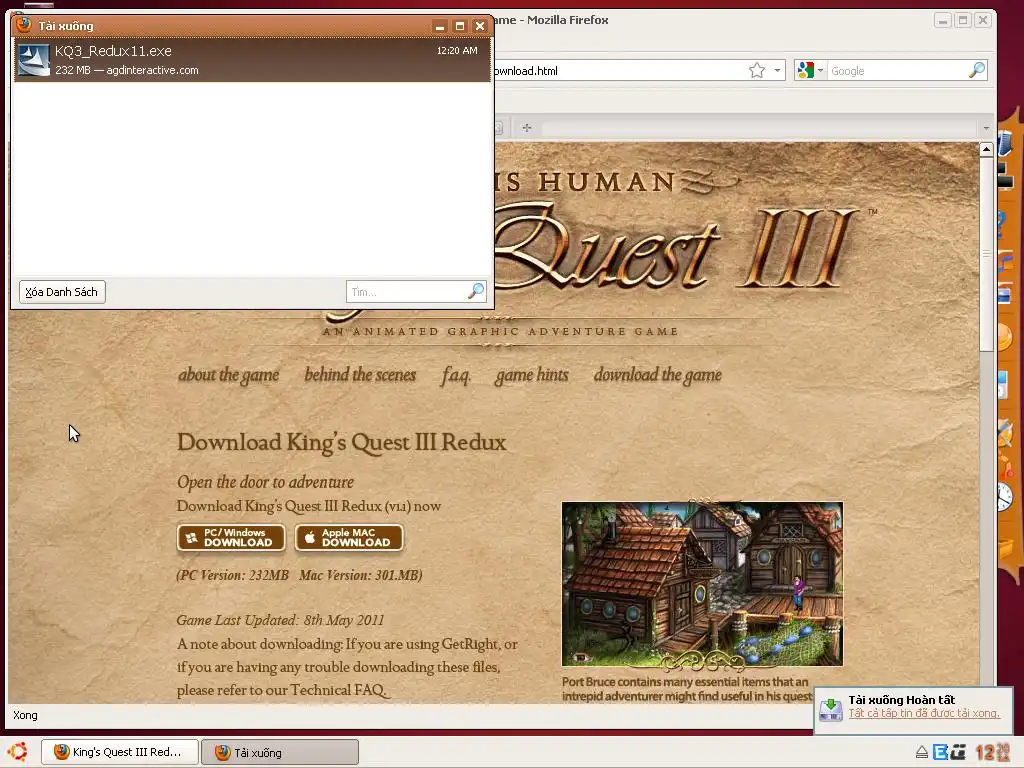1024x768 pixels.
Task: Click the clock icon in the right dock
Action: pos(1004,497)
